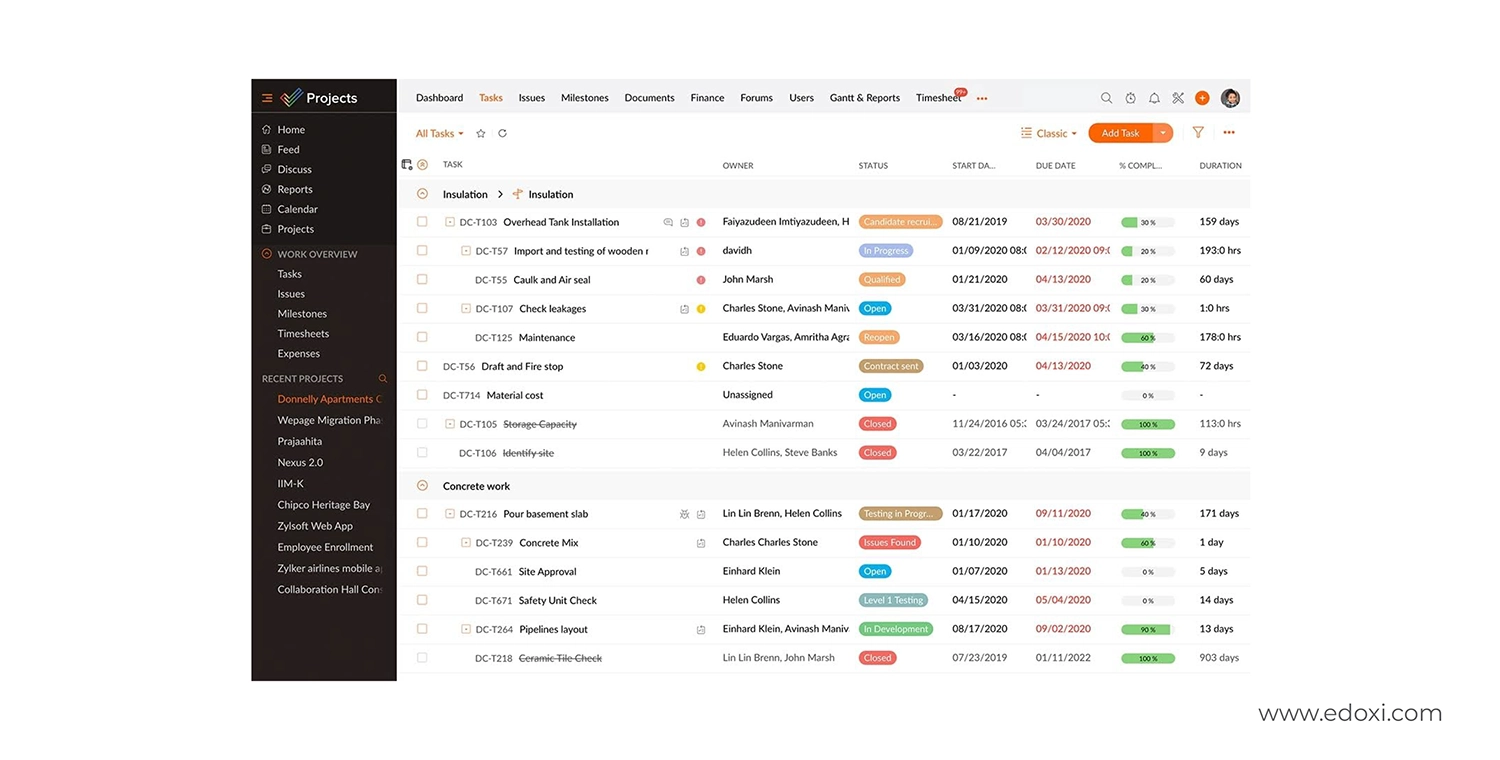Collapse the Concrete work section
1500x760 pixels.
[424, 486]
